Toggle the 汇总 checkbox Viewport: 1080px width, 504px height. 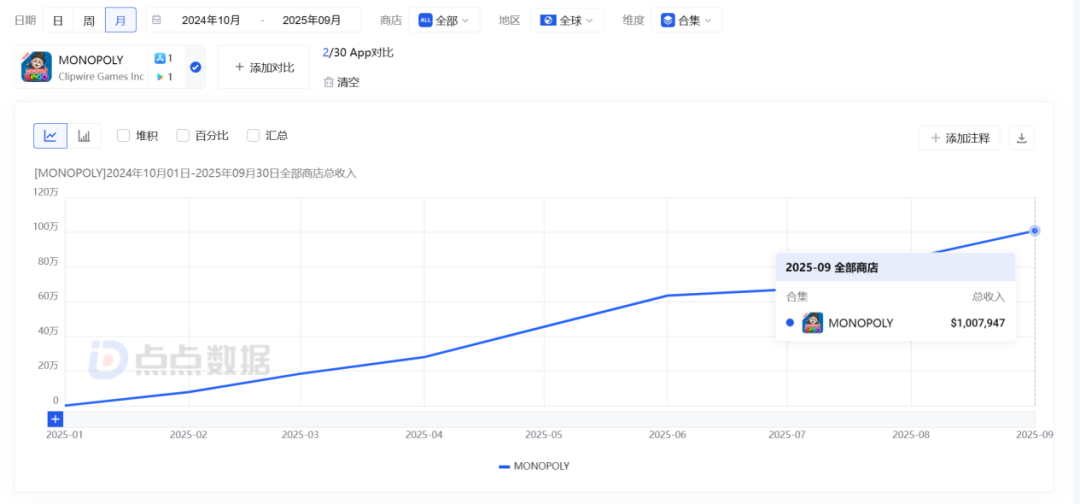[253, 136]
